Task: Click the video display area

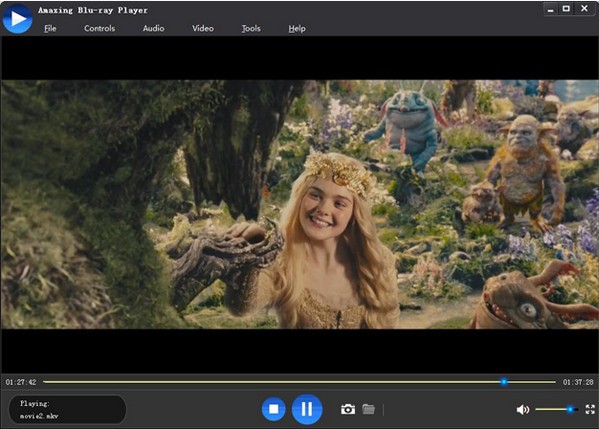Action: click(x=300, y=204)
